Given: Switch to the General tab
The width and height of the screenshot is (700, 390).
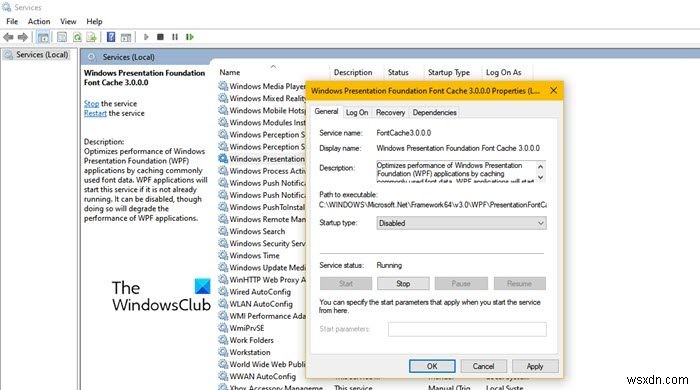Looking at the screenshot, I should [326, 112].
